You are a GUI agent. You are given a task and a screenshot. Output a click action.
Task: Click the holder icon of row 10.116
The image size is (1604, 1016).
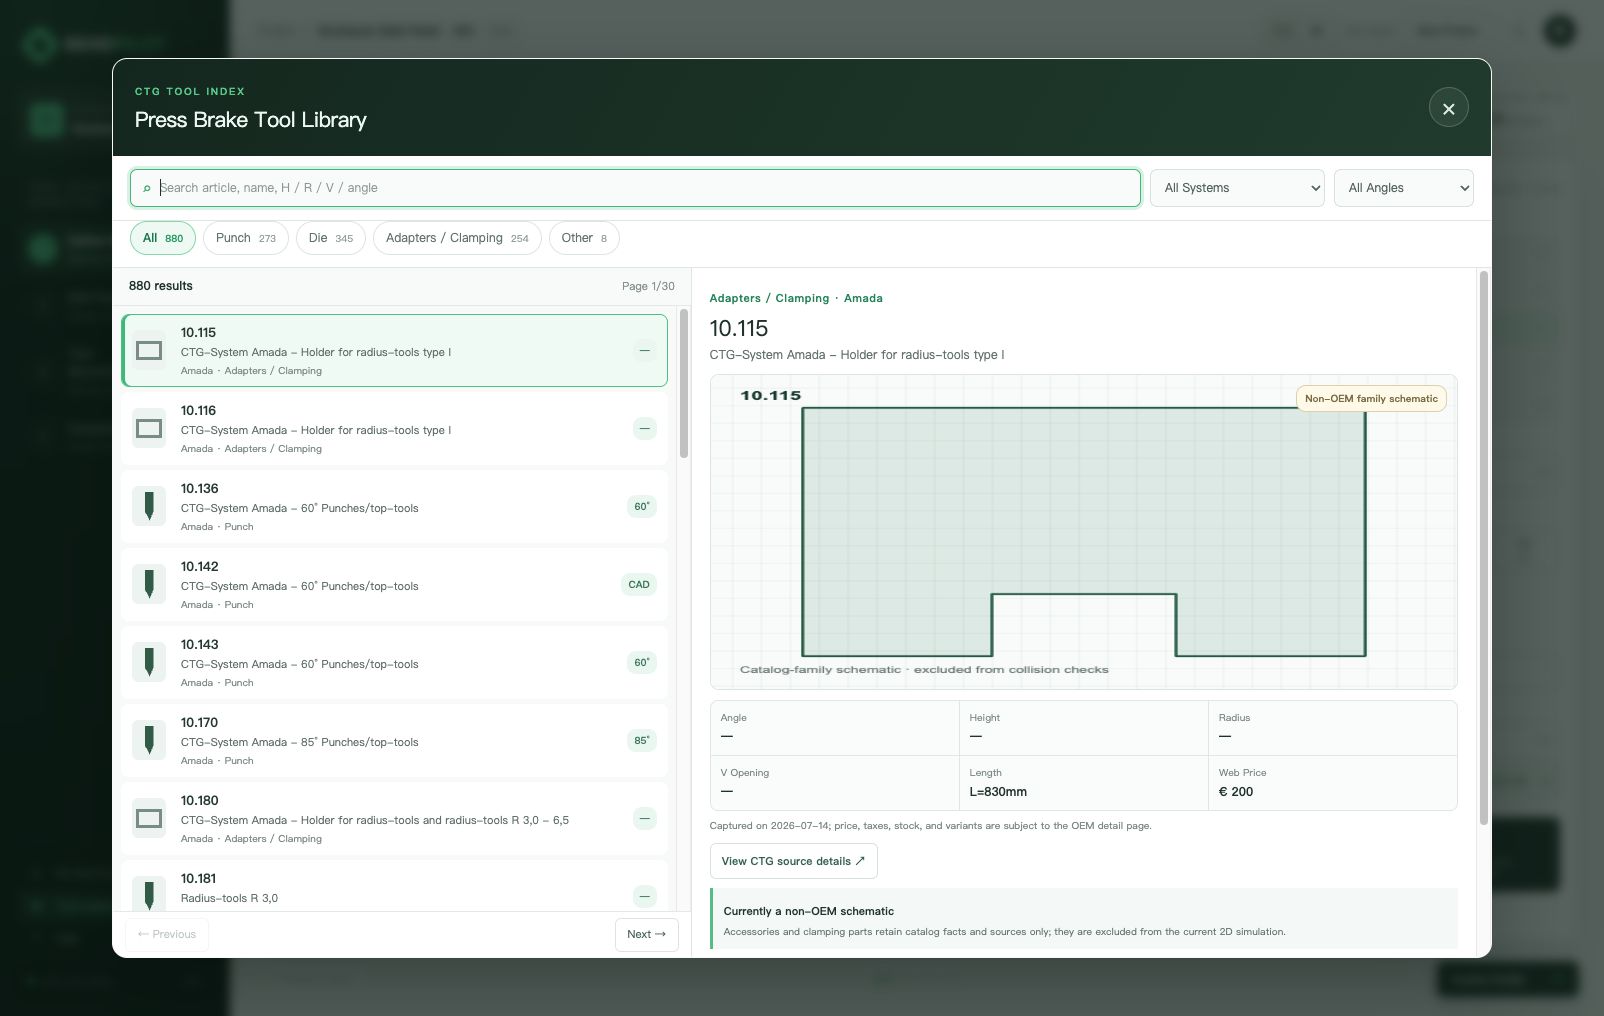(x=149, y=429)
